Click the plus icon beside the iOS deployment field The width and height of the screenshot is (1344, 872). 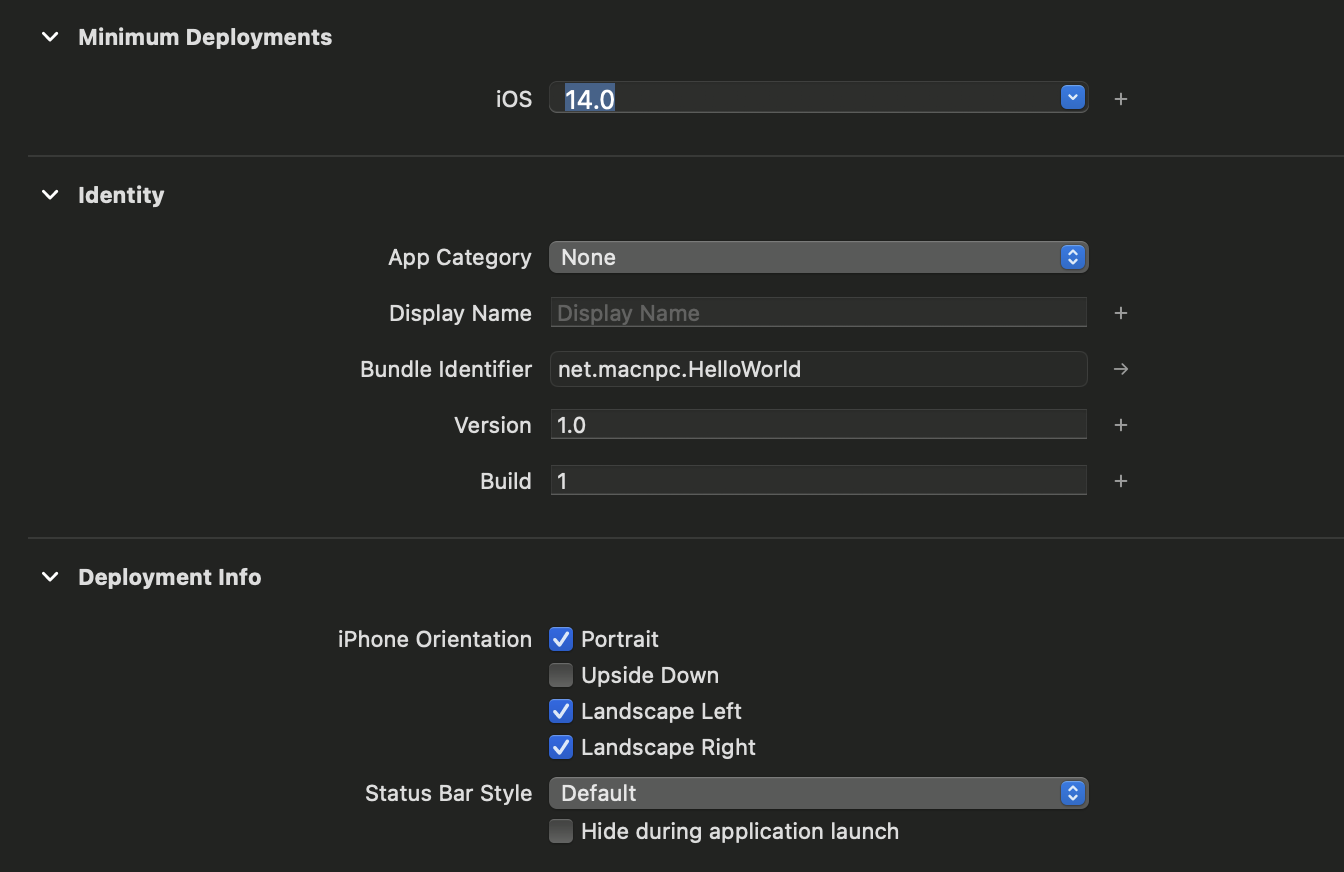coord(1121,99)
